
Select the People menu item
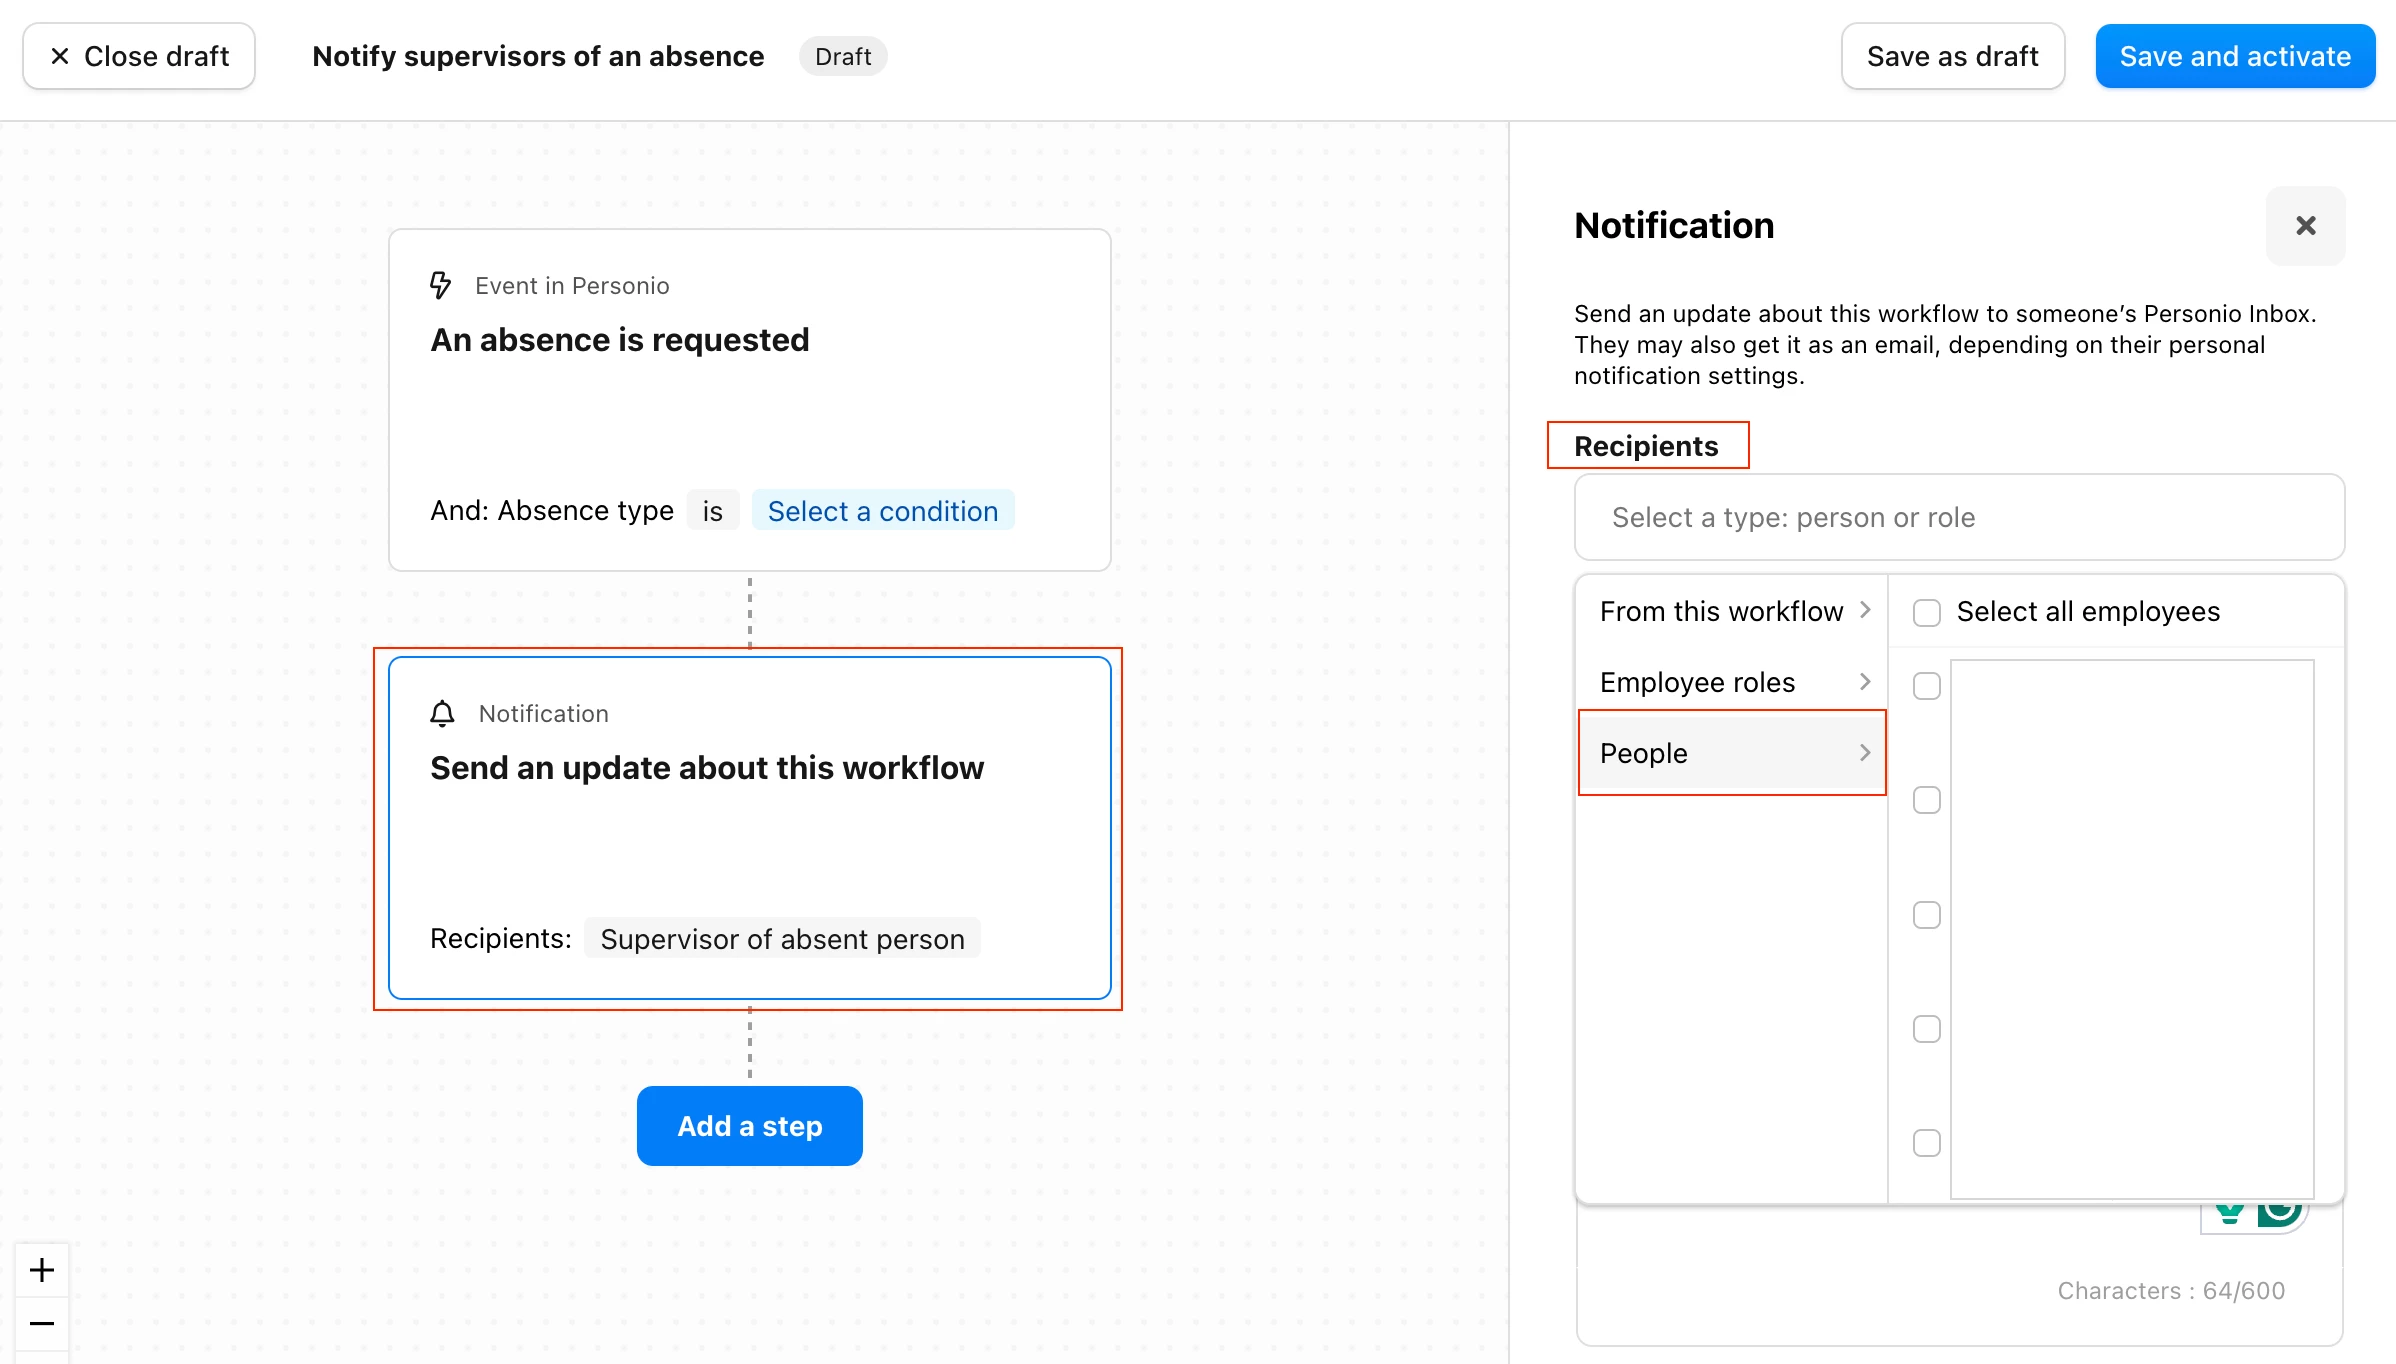(x=1733, y=753)
